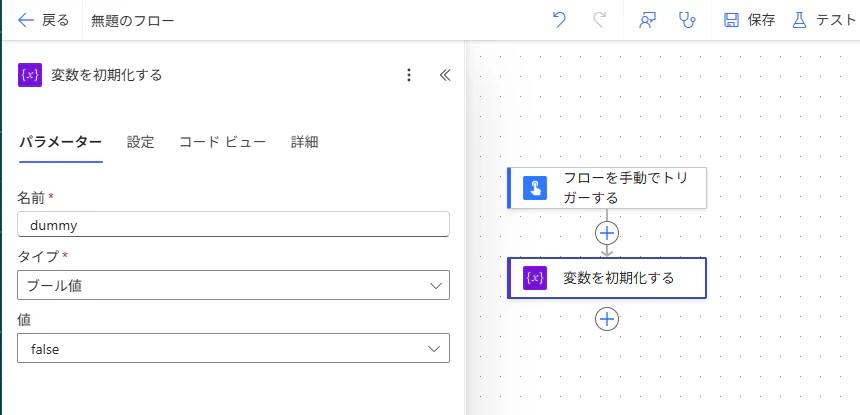This screenshot has height=415, width=860.
Task: Run the flow with テスト
Action: pos(824,21)
